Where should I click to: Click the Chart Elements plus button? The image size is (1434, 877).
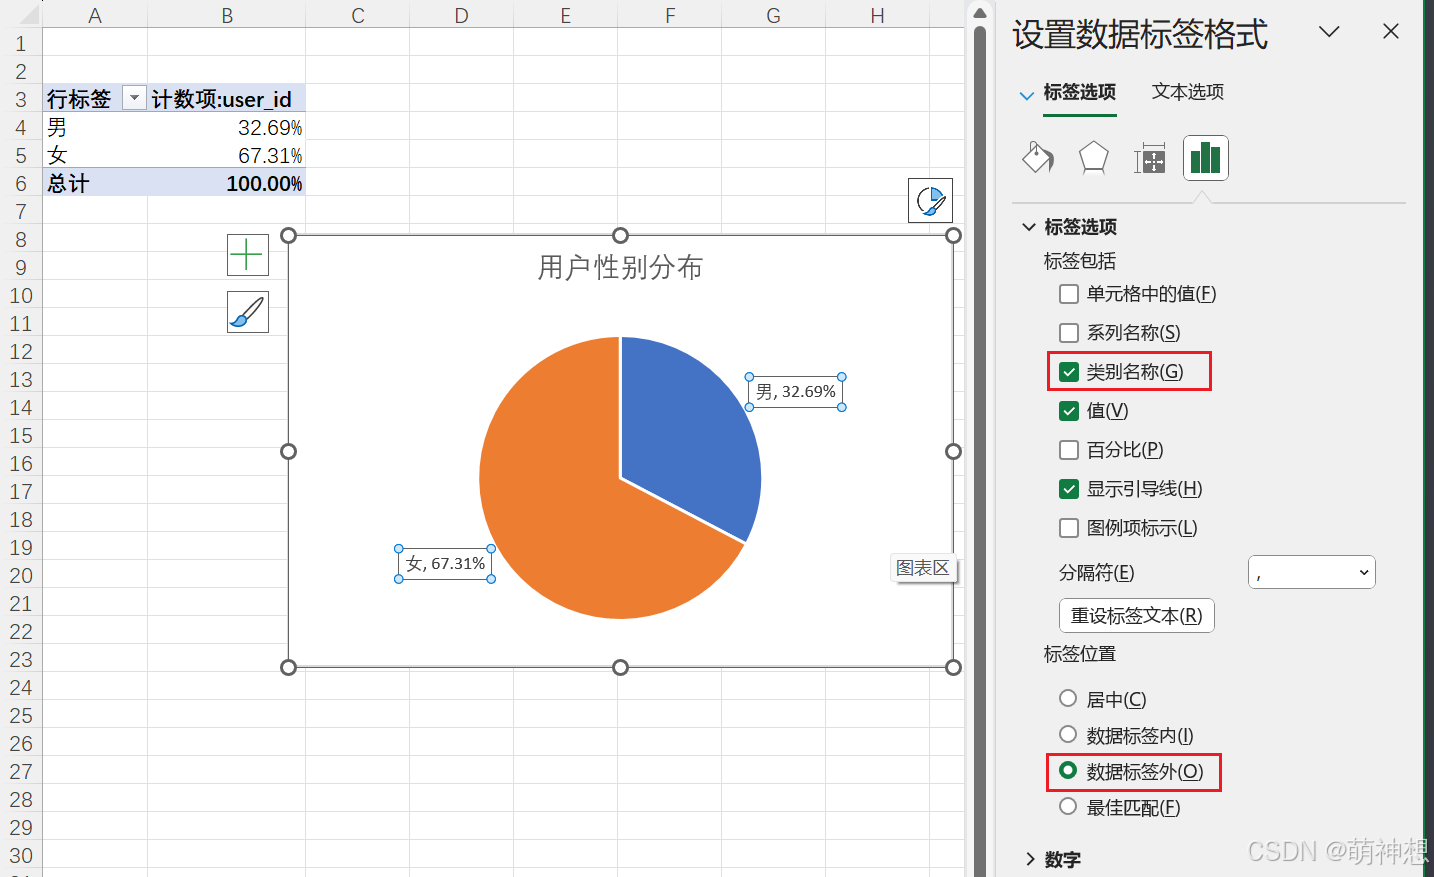click(x=248, y=255)
